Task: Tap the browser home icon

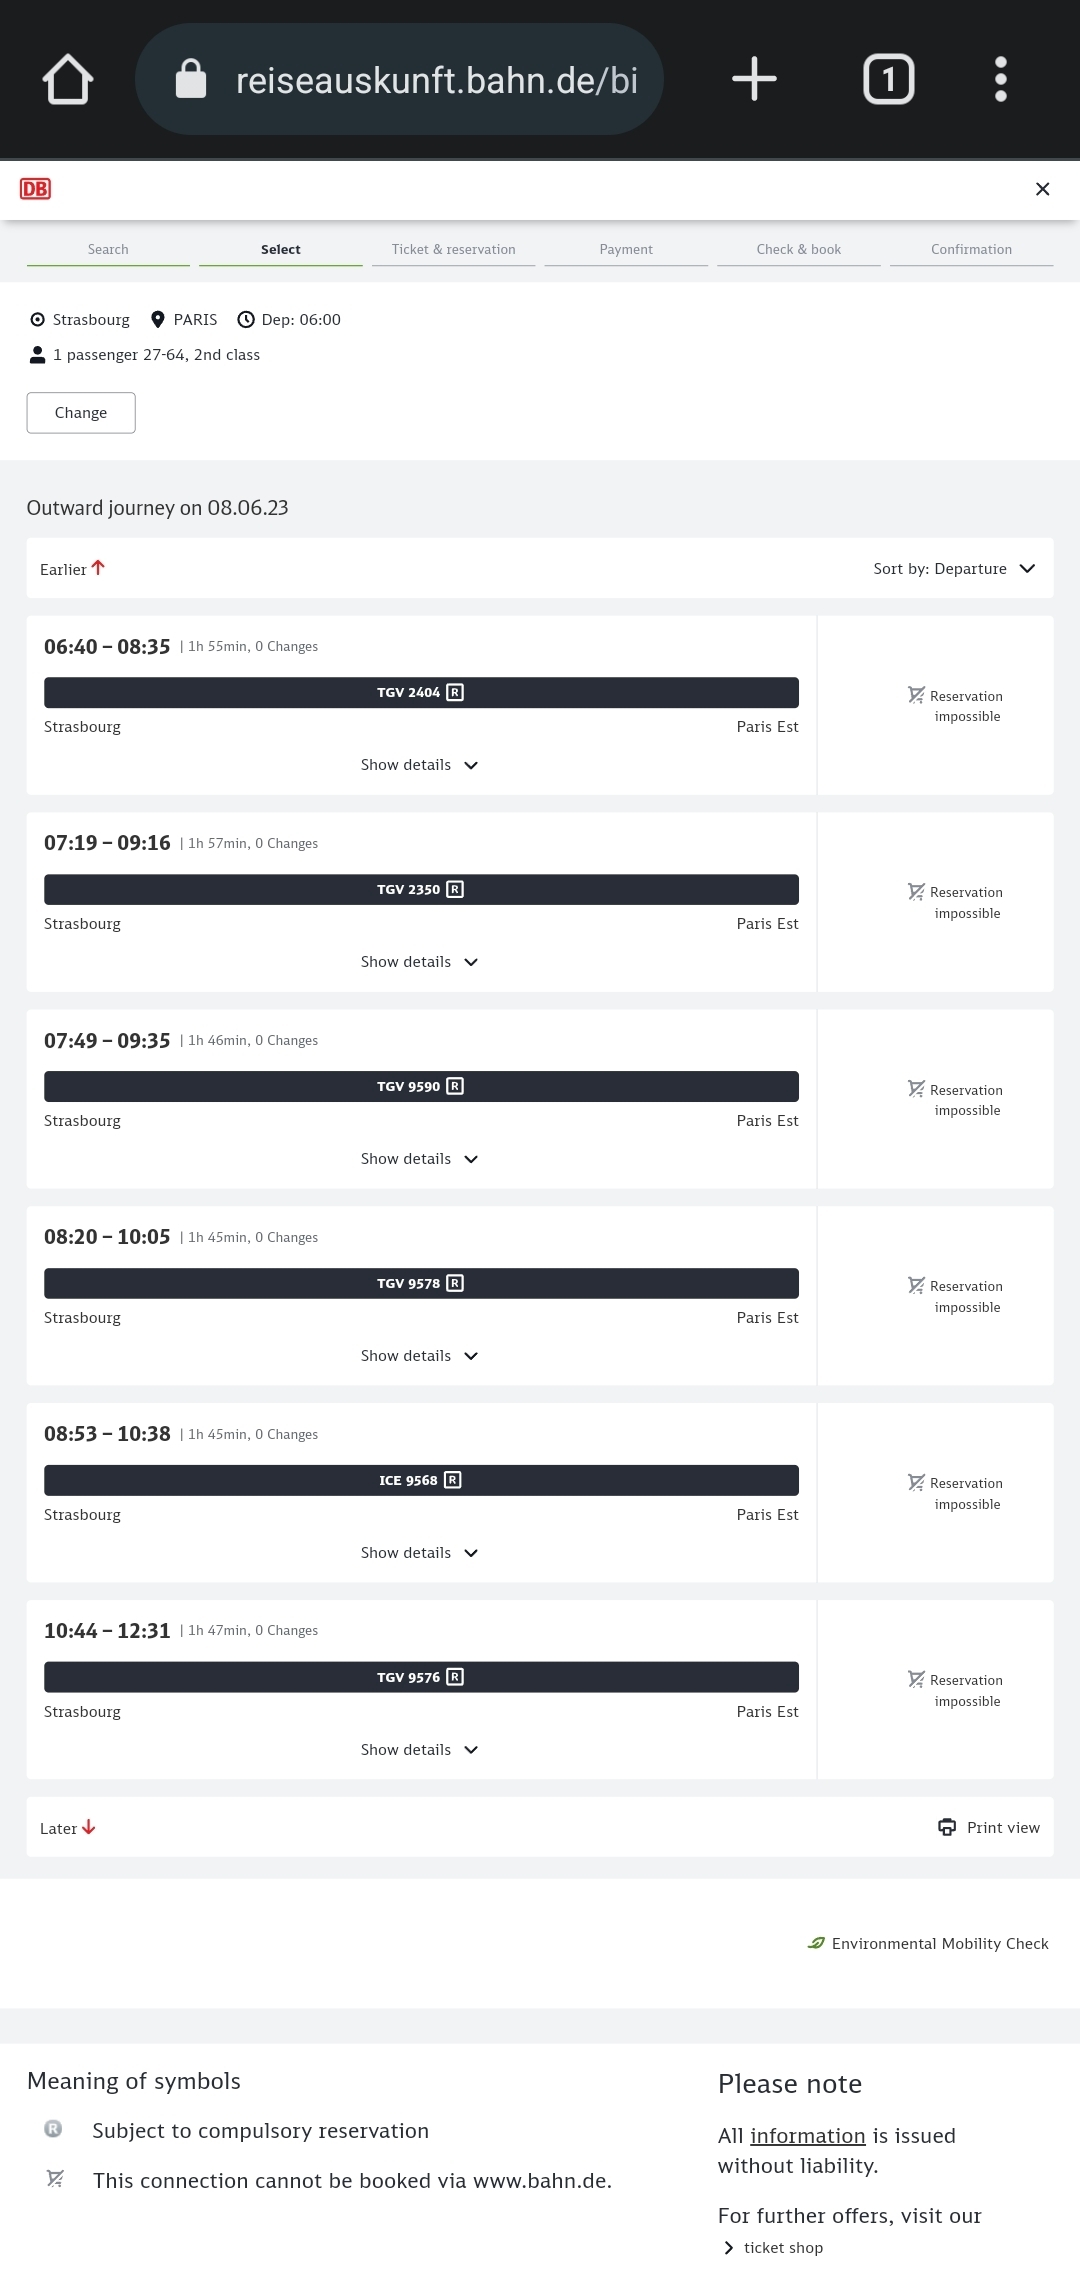Action: (x=68, y=80)
